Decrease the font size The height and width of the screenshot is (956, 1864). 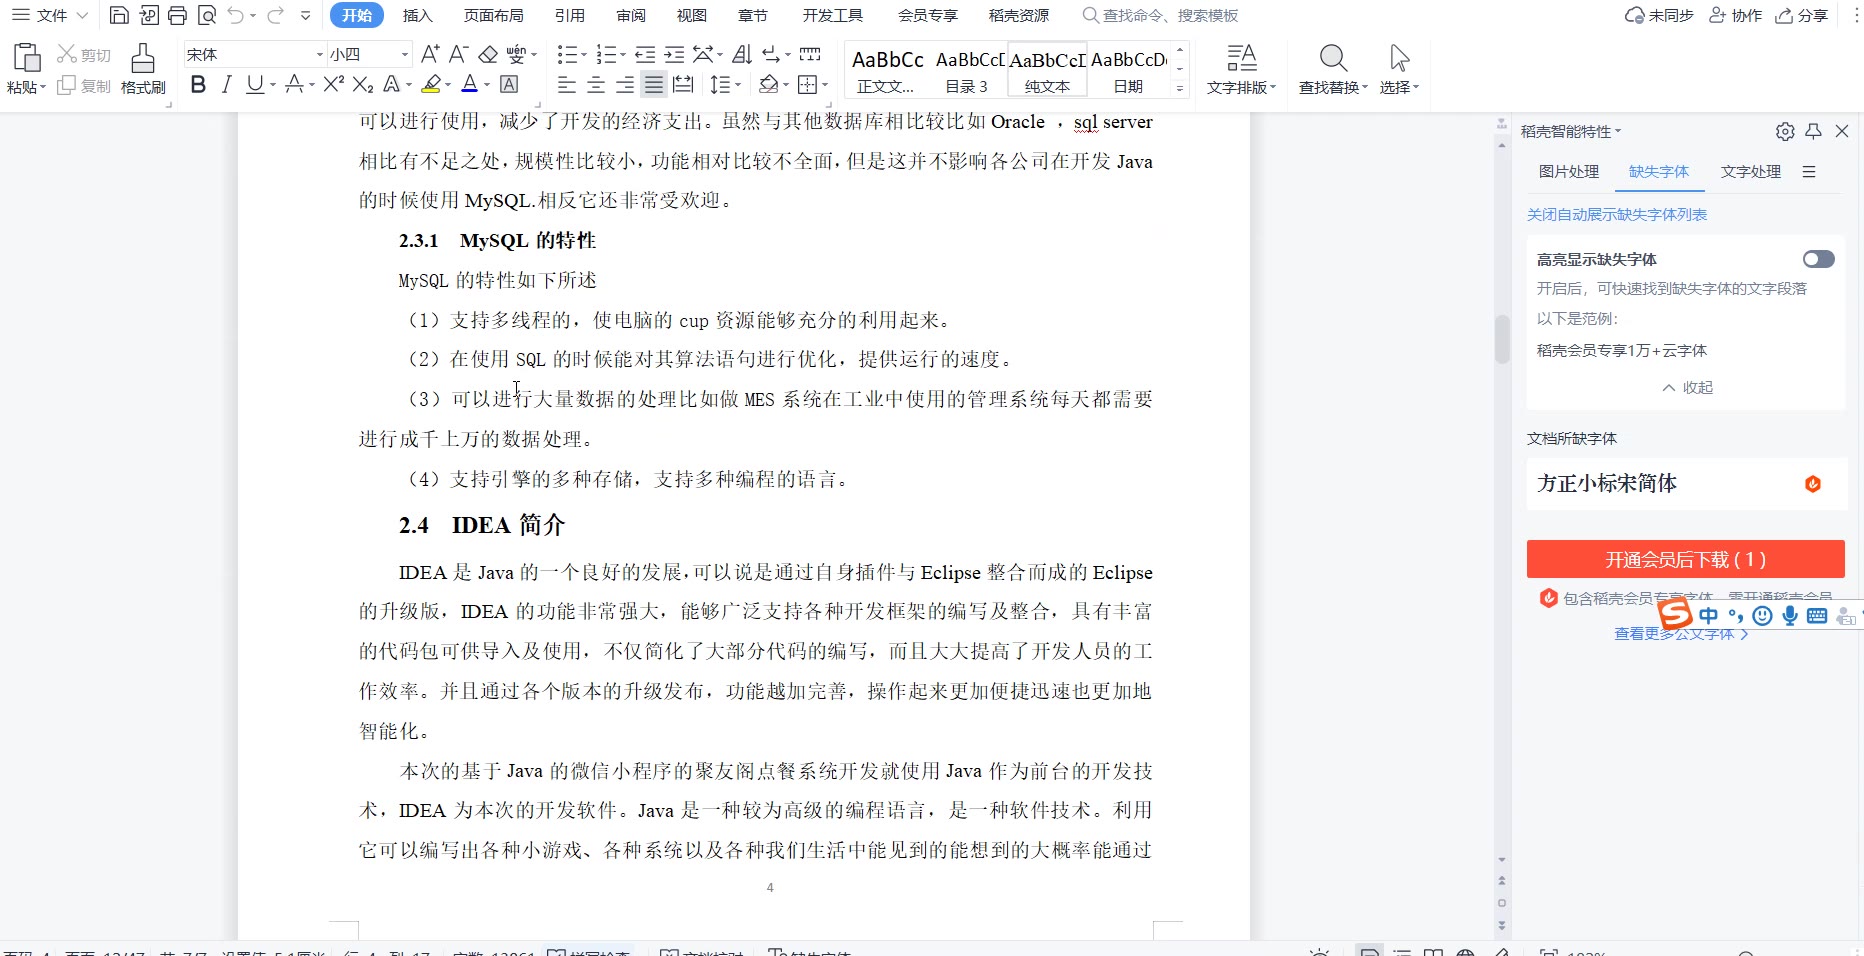pyautogui.click(x=459, y=54)
